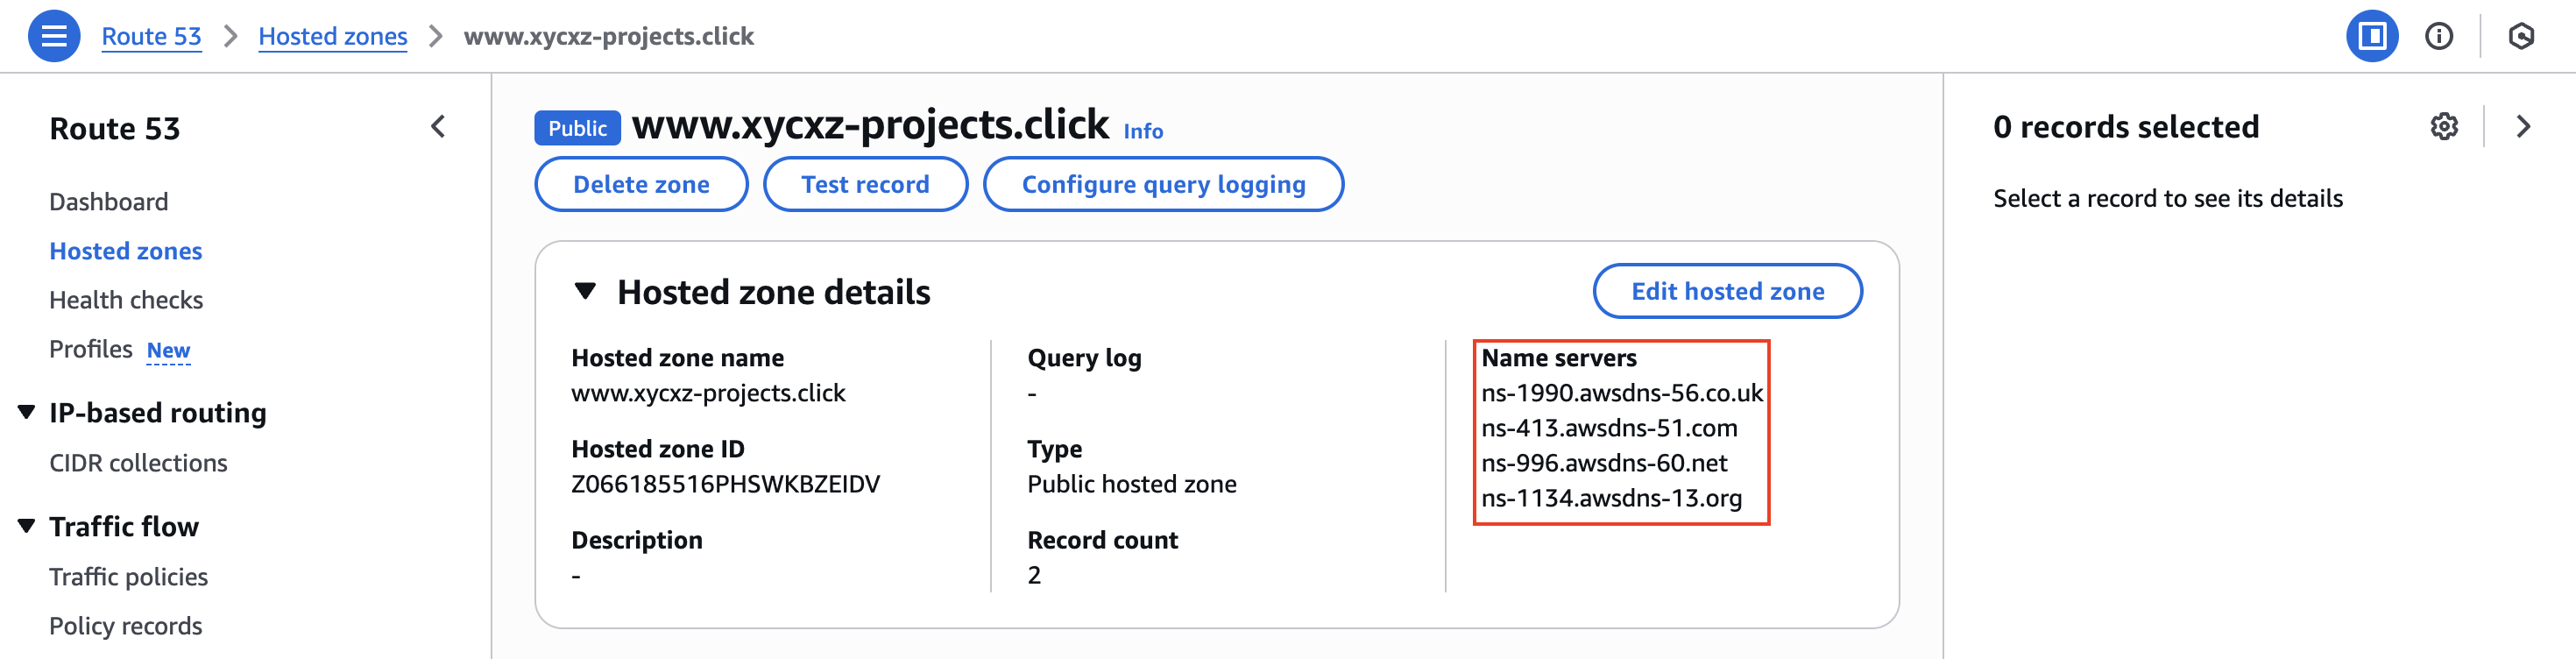Open the records view preferences gear
This screenshot has height=659, width=2576.
[x=2444, y=126]
